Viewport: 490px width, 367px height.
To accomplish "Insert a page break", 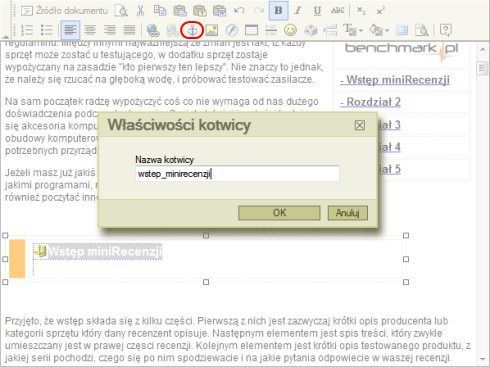I will 330,30.
